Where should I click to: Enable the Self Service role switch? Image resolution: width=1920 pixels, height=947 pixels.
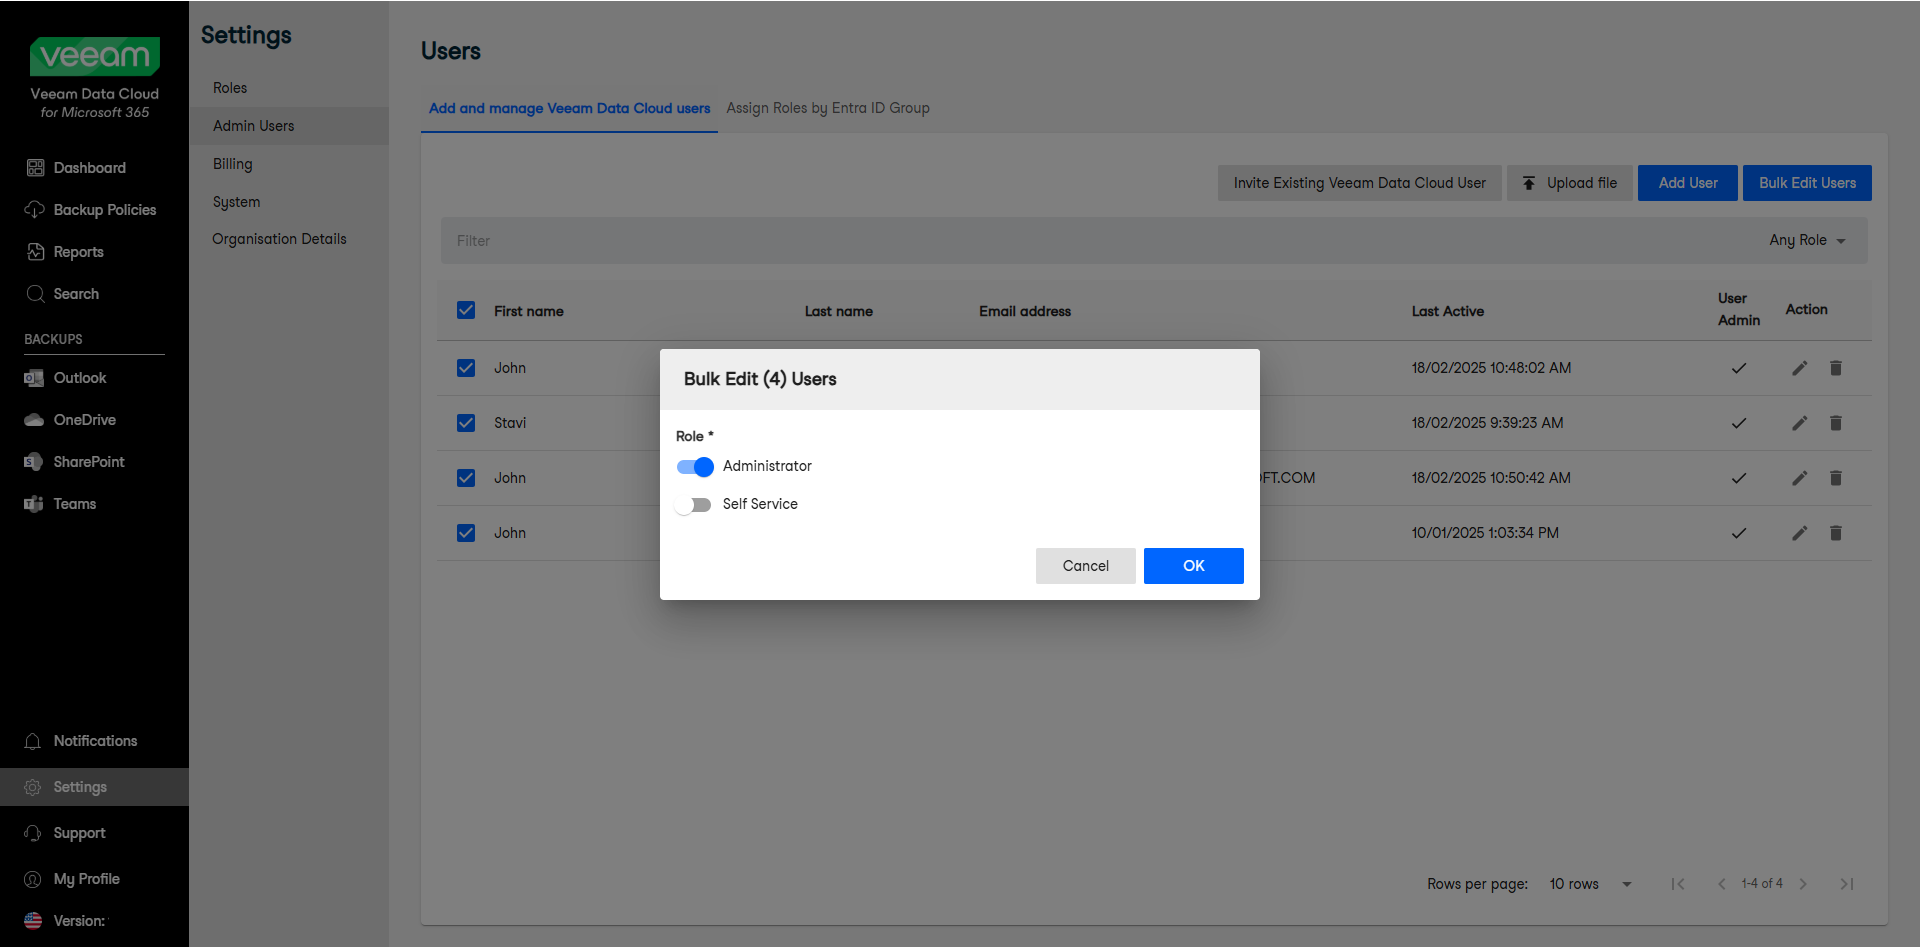point(693,505)
